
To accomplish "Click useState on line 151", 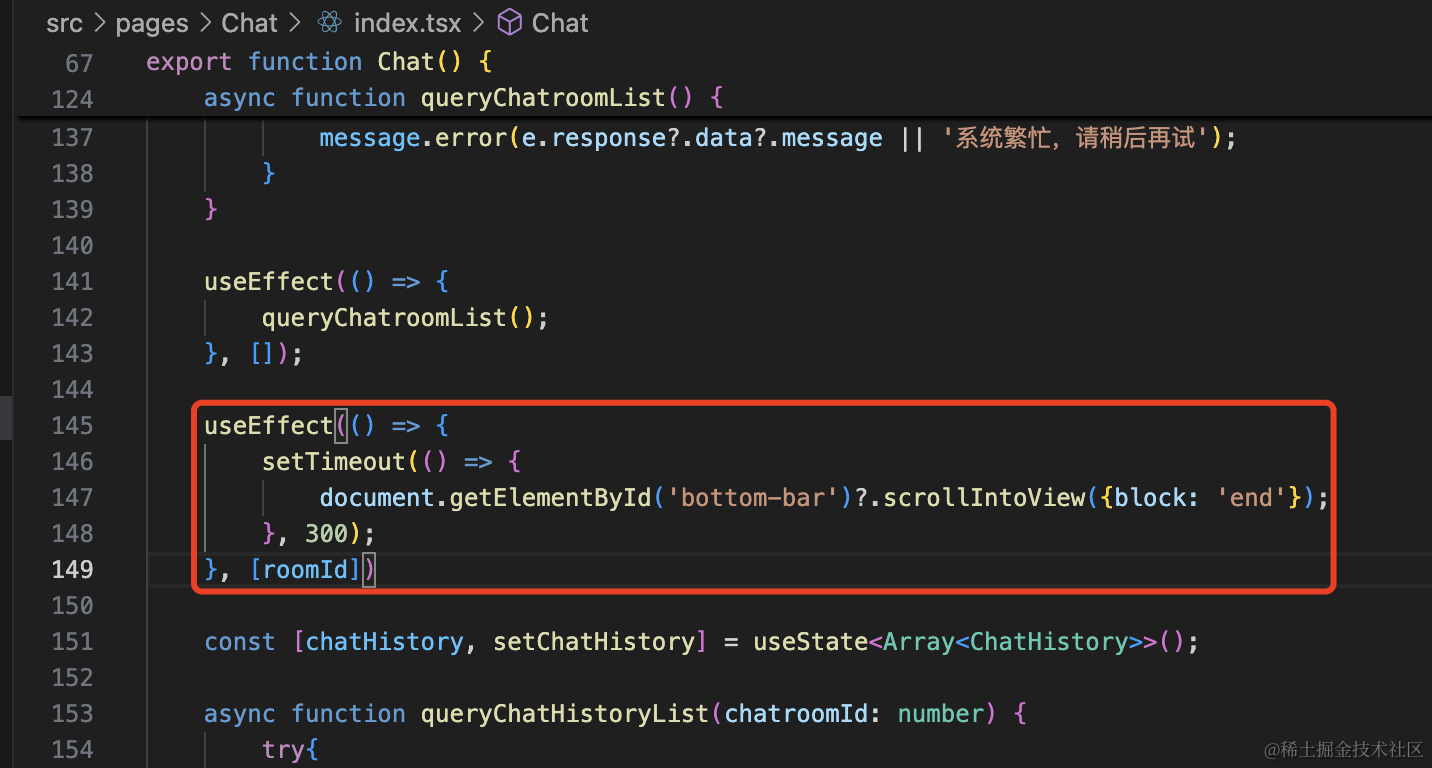I will coord(810,641).
